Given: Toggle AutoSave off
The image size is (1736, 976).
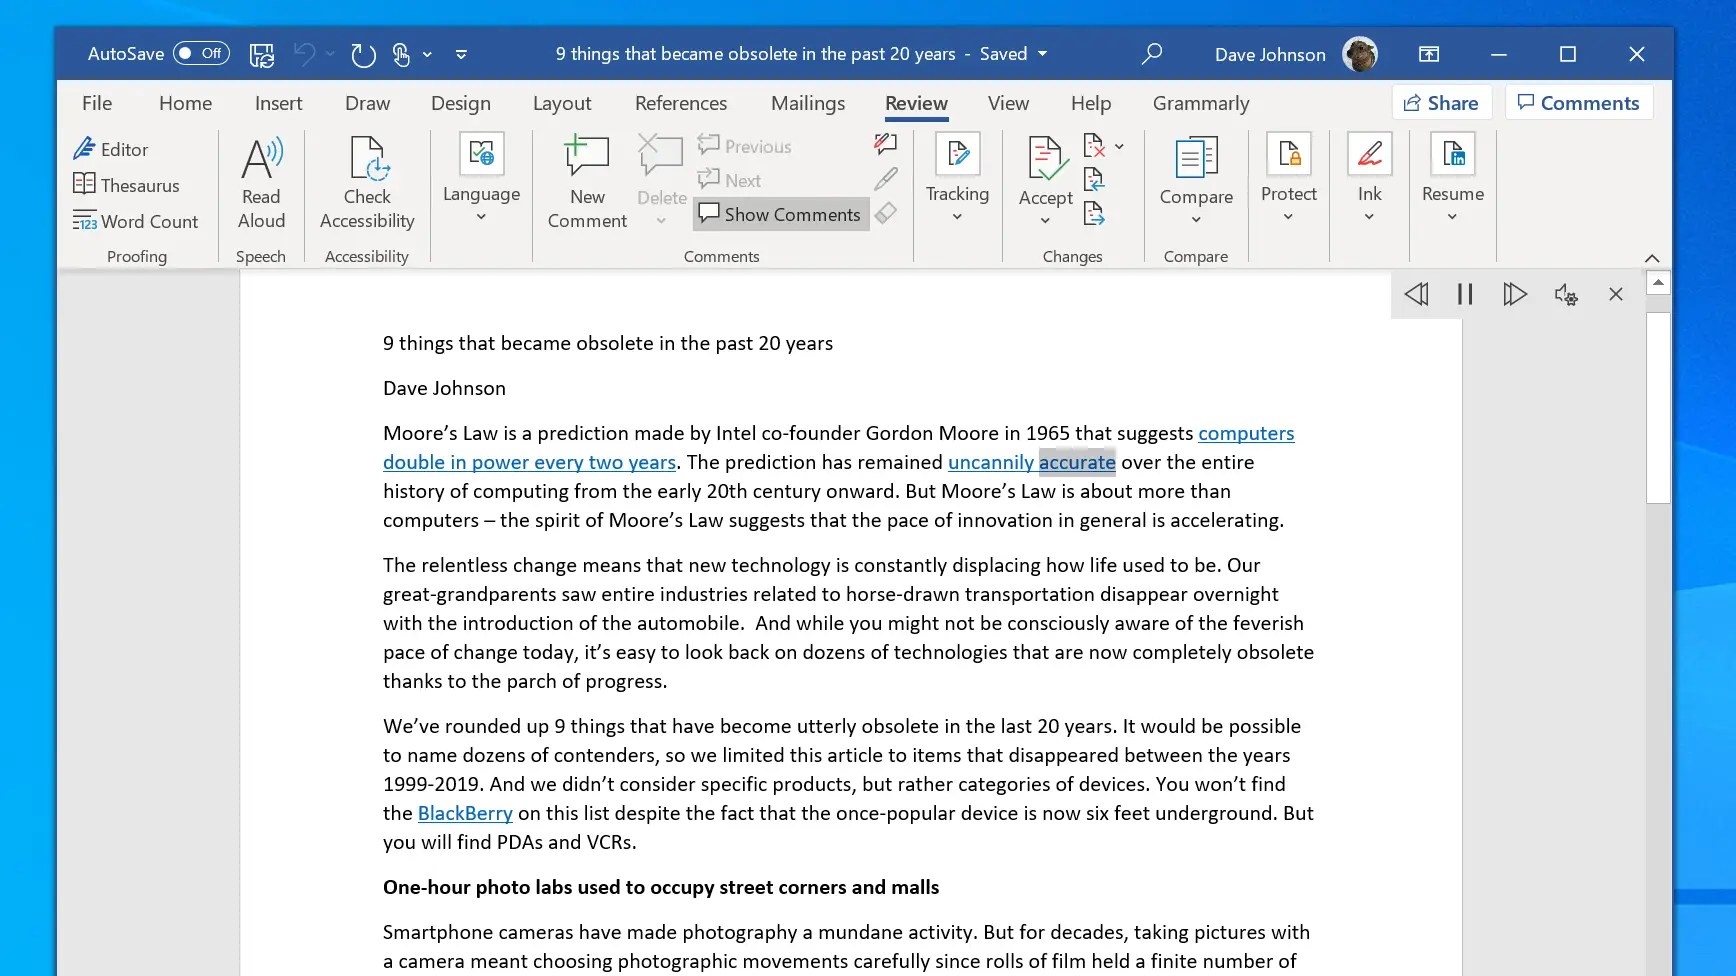Looking at the screenshot, I should coord(202,53).
